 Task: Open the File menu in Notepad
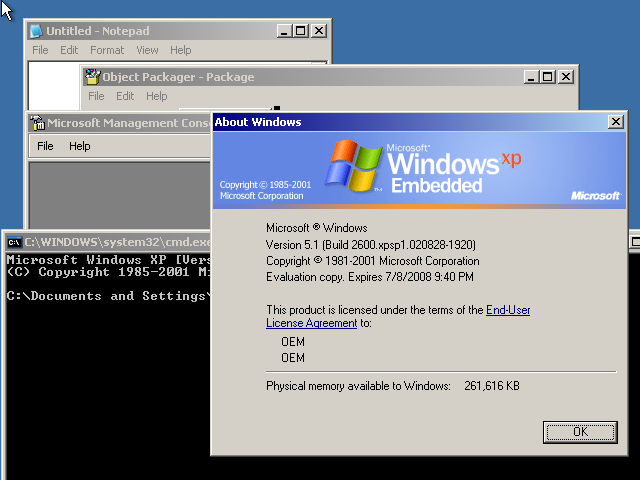point(40,50)
